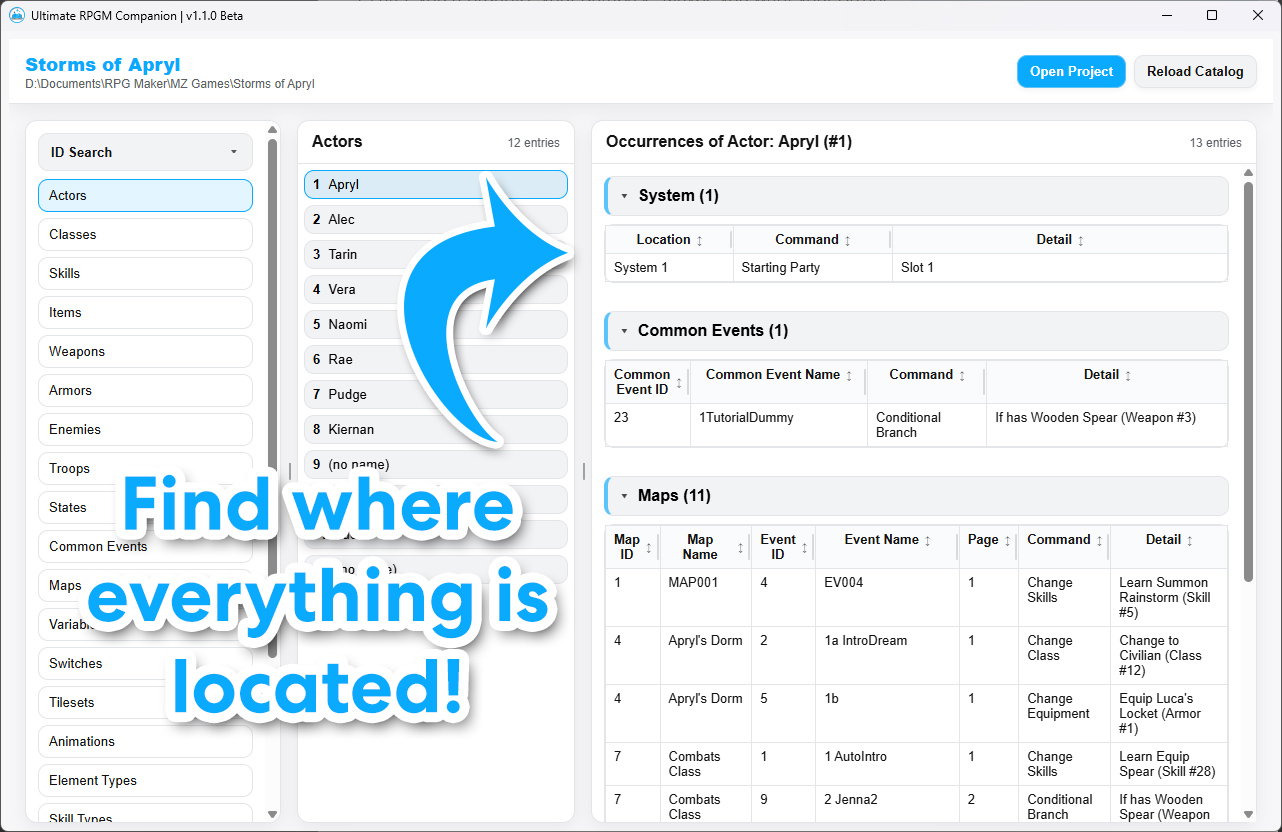Choose actor 8 Kiernan
Image resolution: width=1282 pixels, height=832 pixels.
(x=436, y=430)
